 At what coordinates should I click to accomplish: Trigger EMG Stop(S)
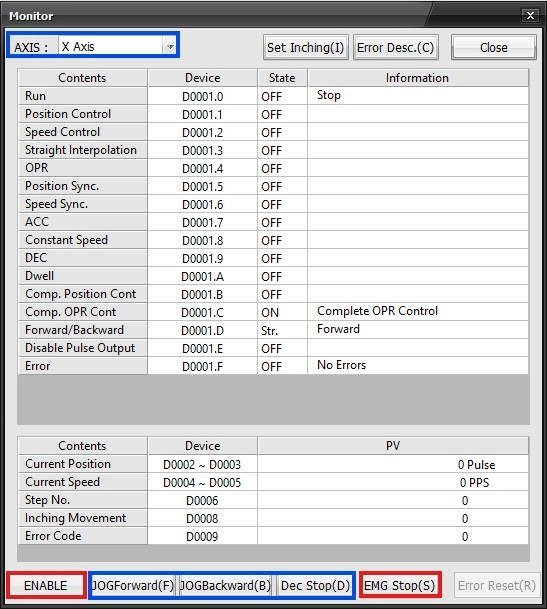click(400, 585)
